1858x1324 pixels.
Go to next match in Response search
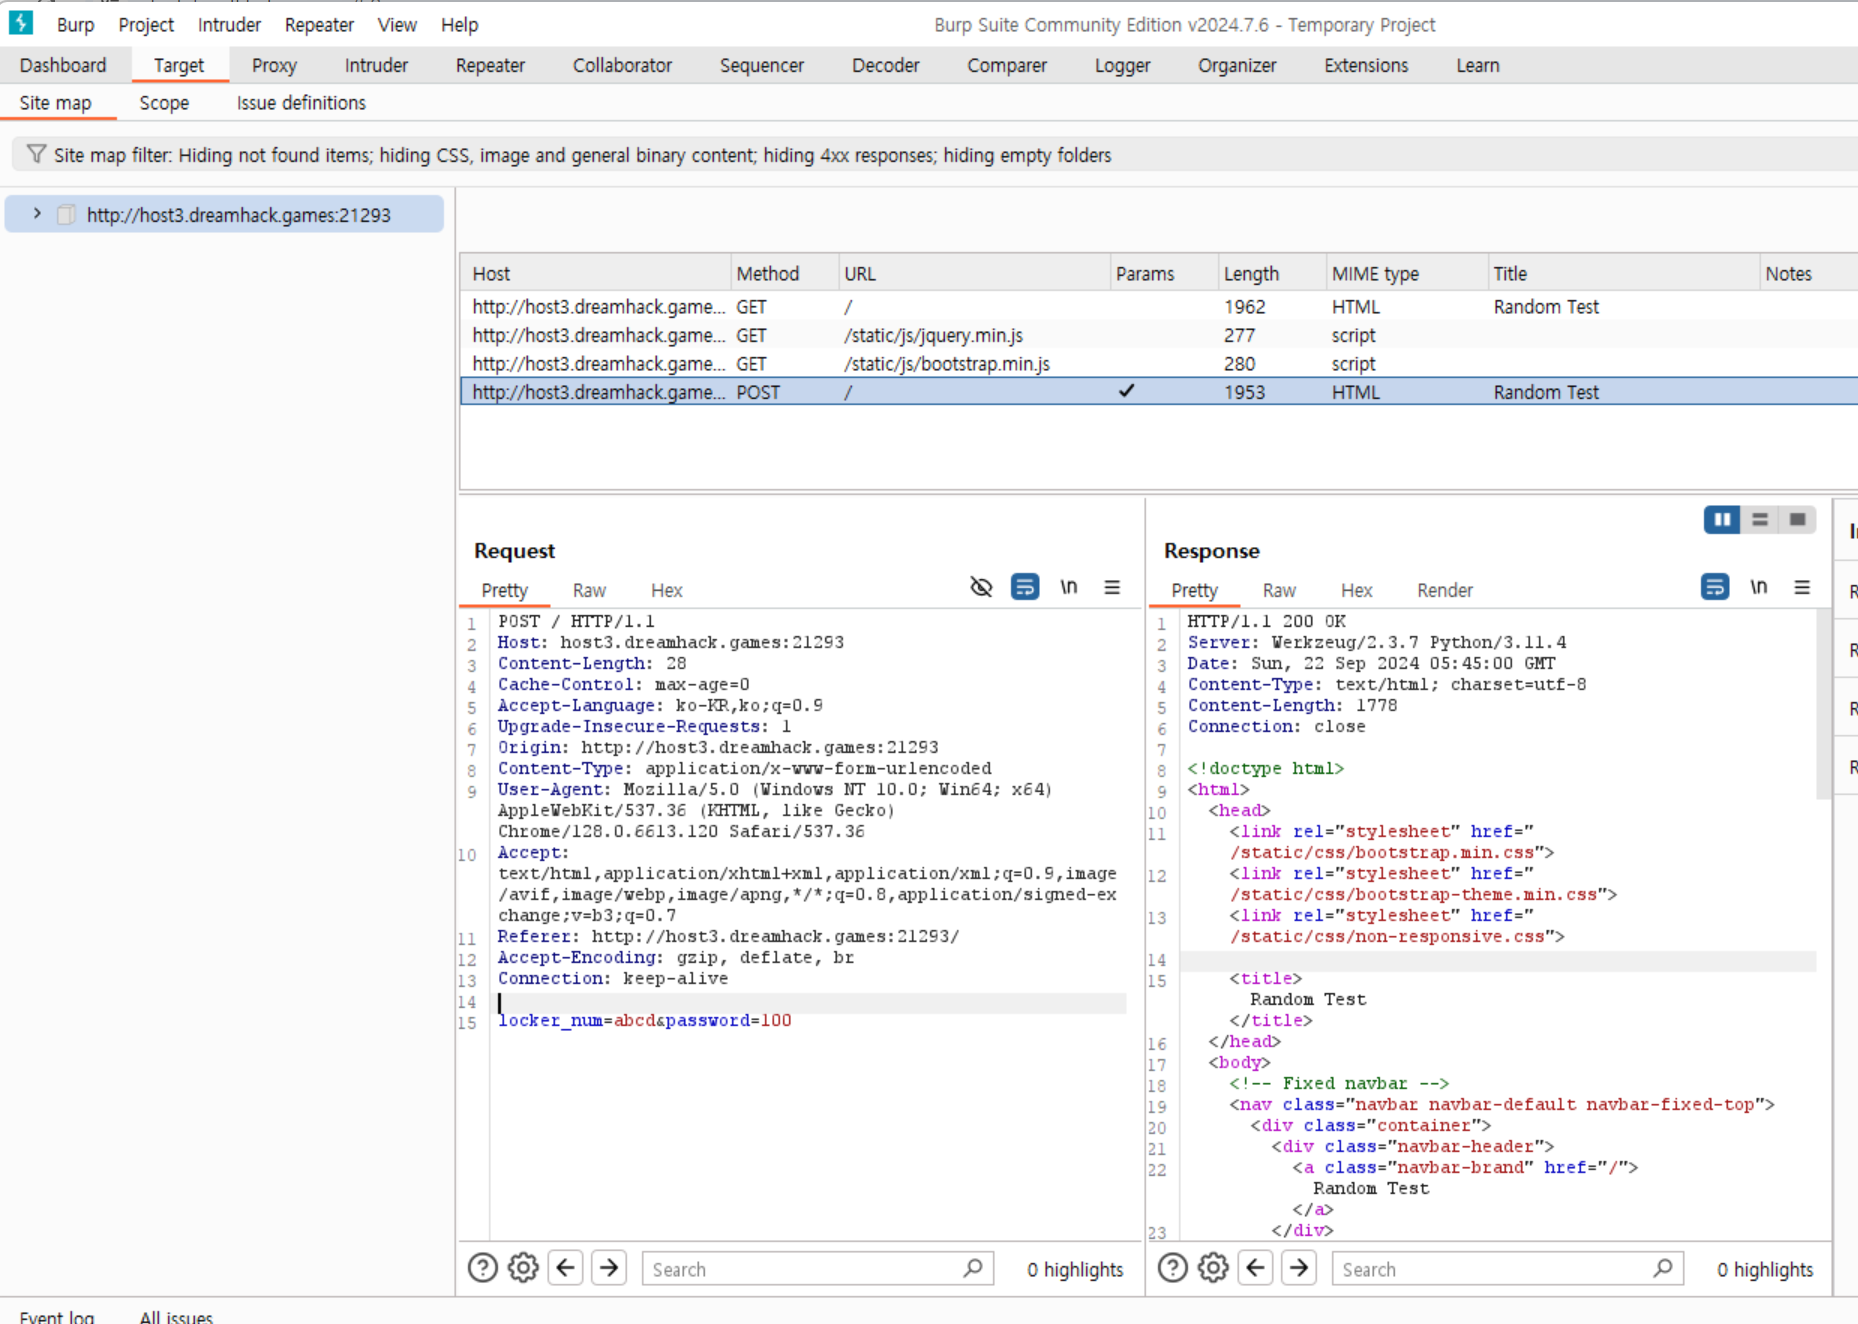tap(1299, 1268)
